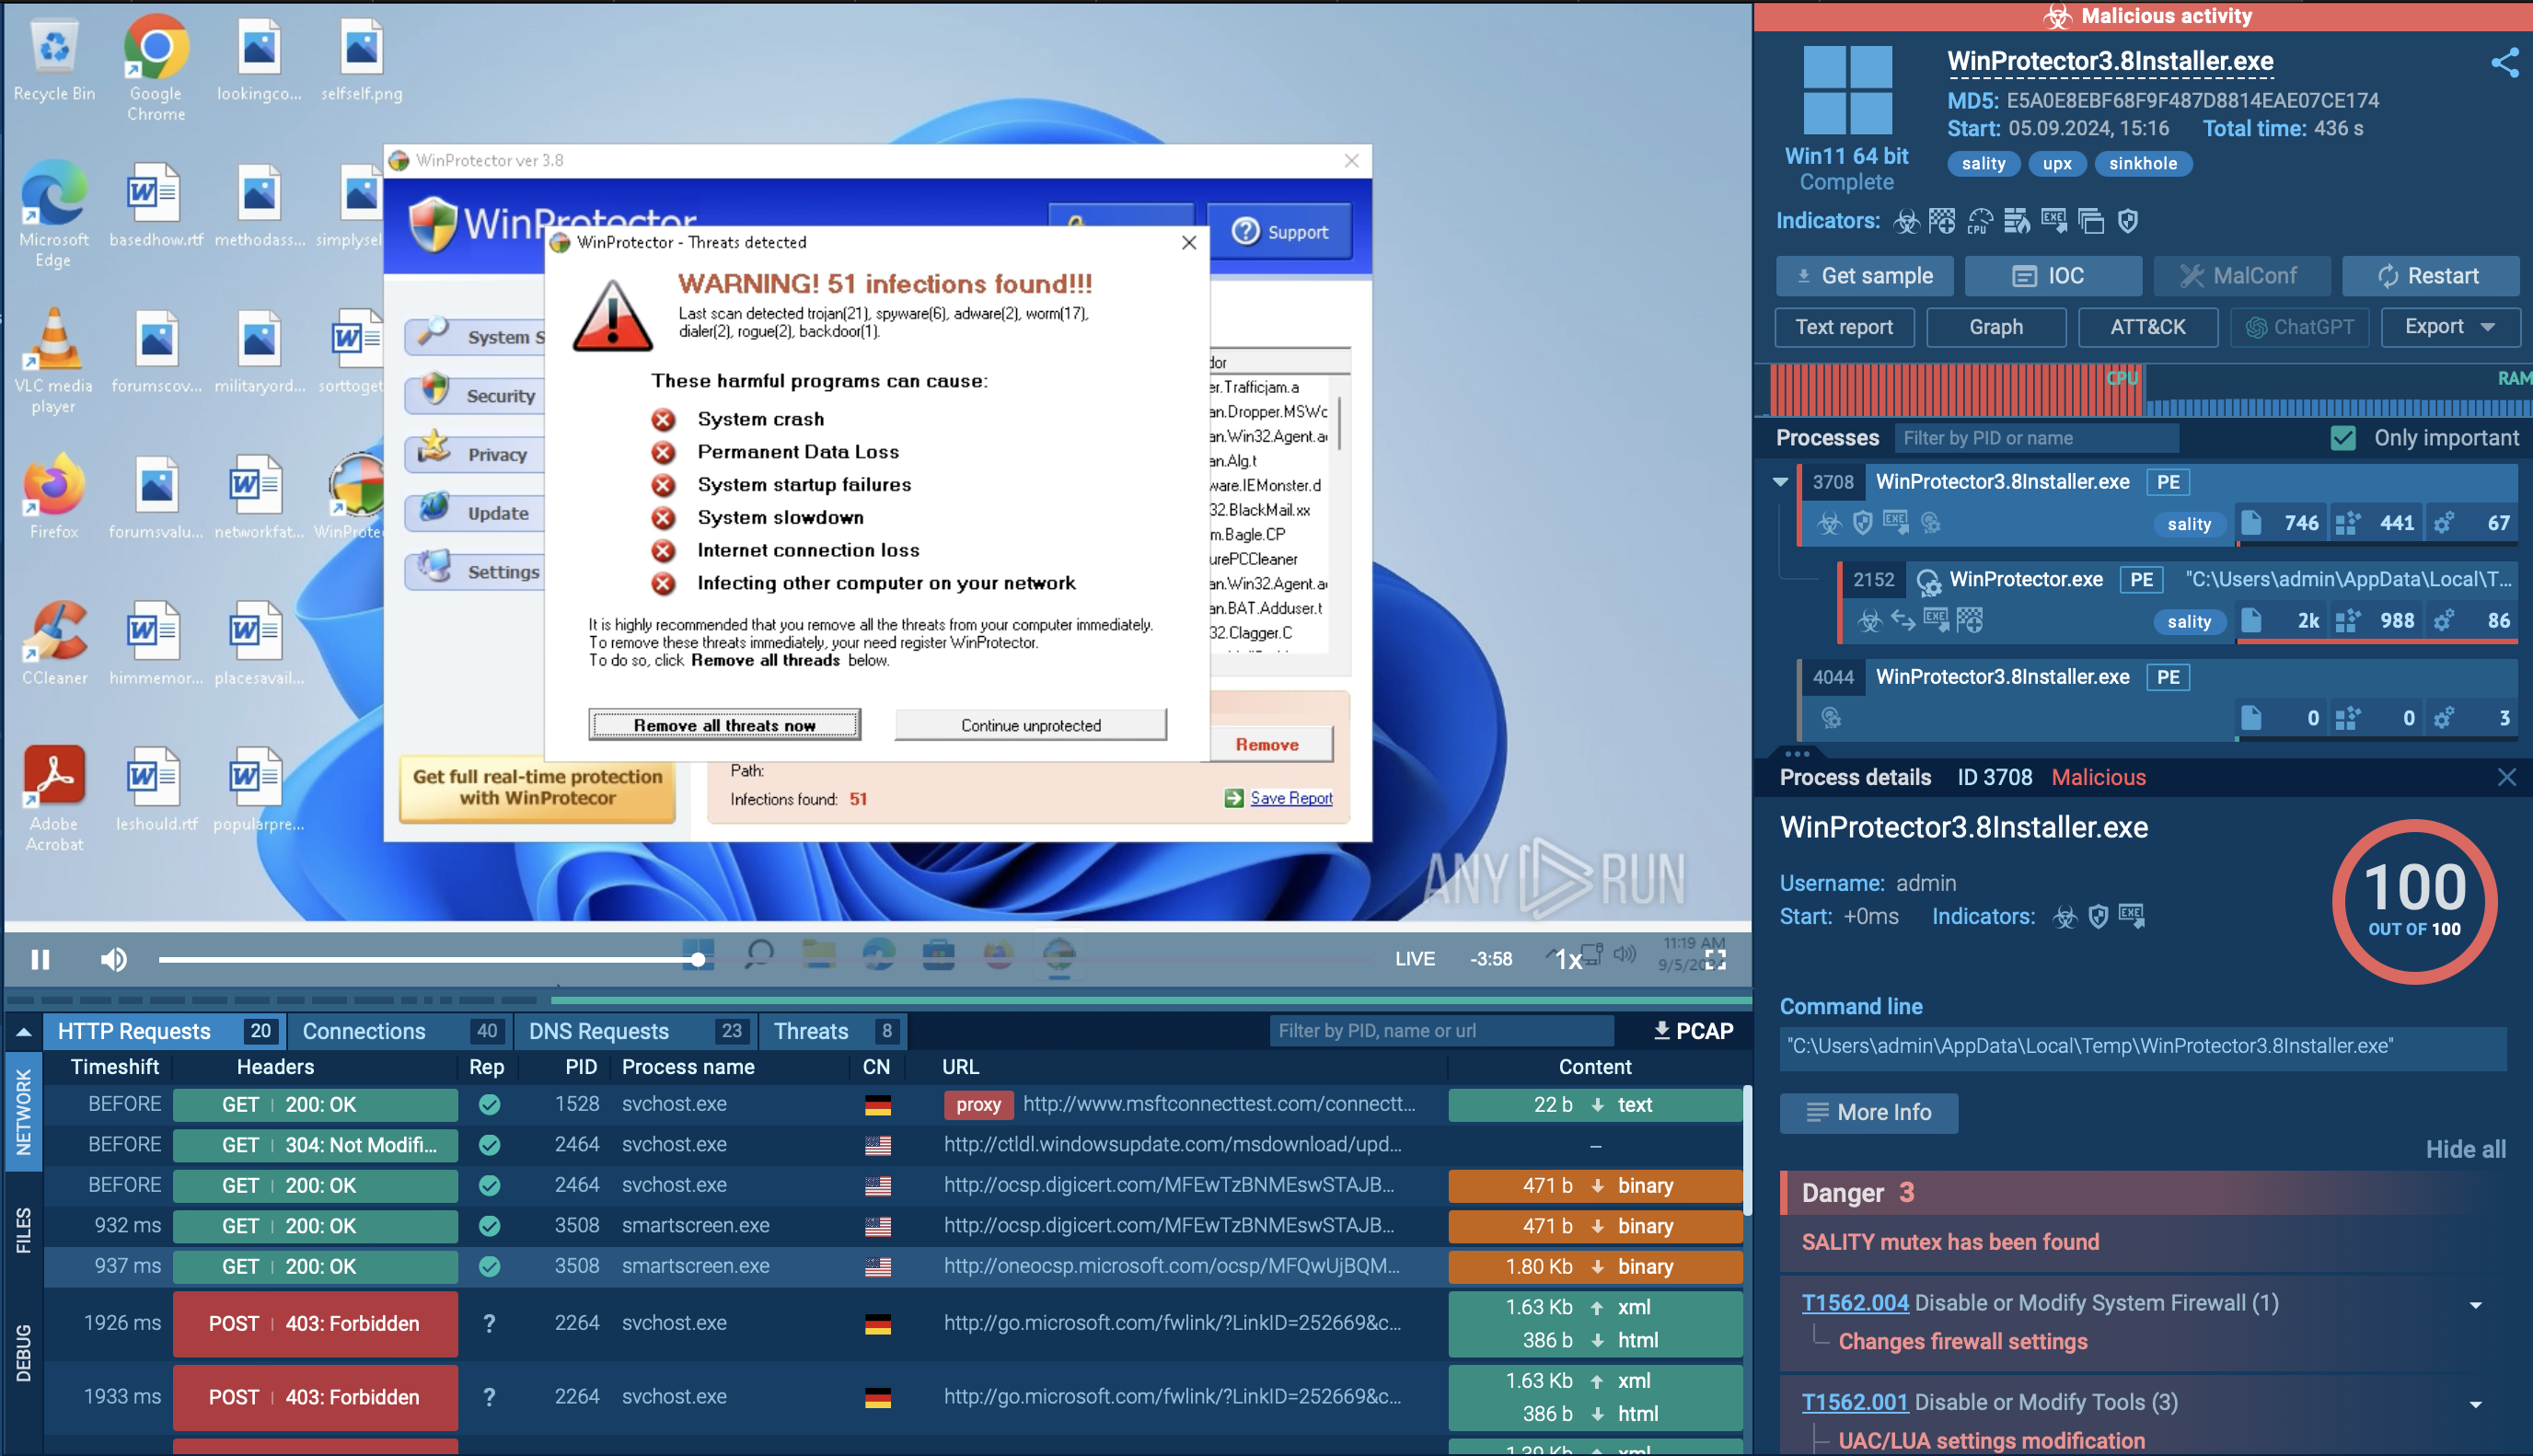The height and width of the screenshot is (1456, 2533).
Task: Click the Filter by PID or name field
Action: (x=2035, y=438)
